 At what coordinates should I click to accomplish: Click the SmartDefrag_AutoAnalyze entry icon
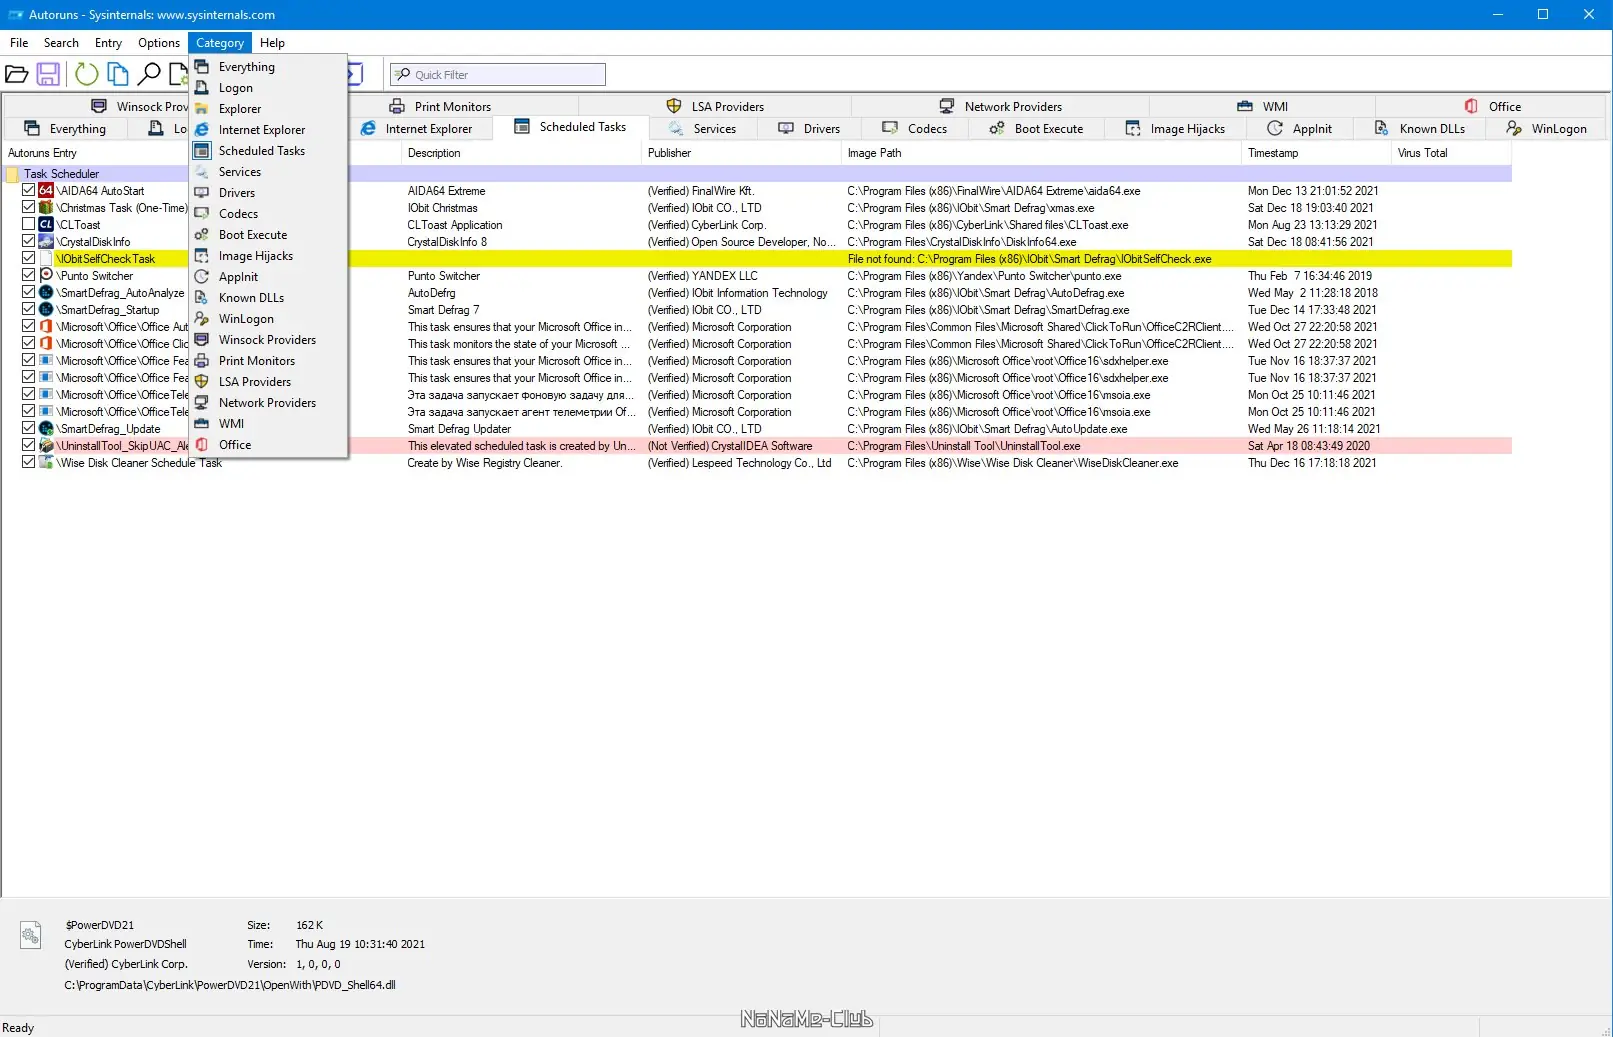(46, 293)
